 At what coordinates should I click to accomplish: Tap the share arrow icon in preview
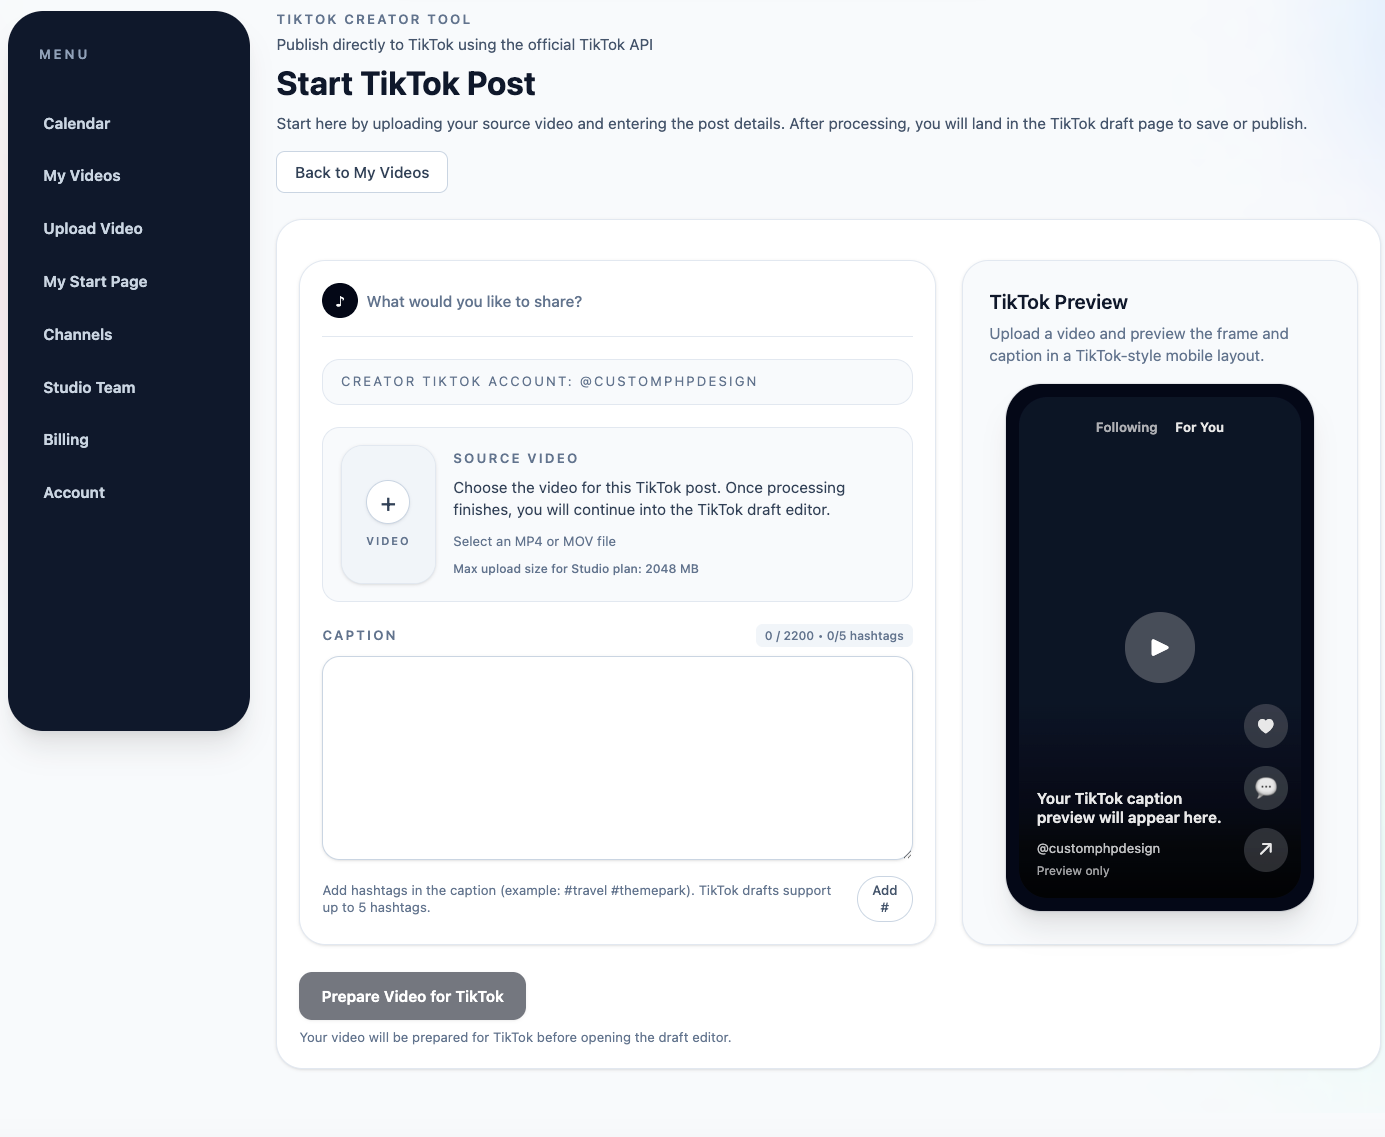point(1266,849)
